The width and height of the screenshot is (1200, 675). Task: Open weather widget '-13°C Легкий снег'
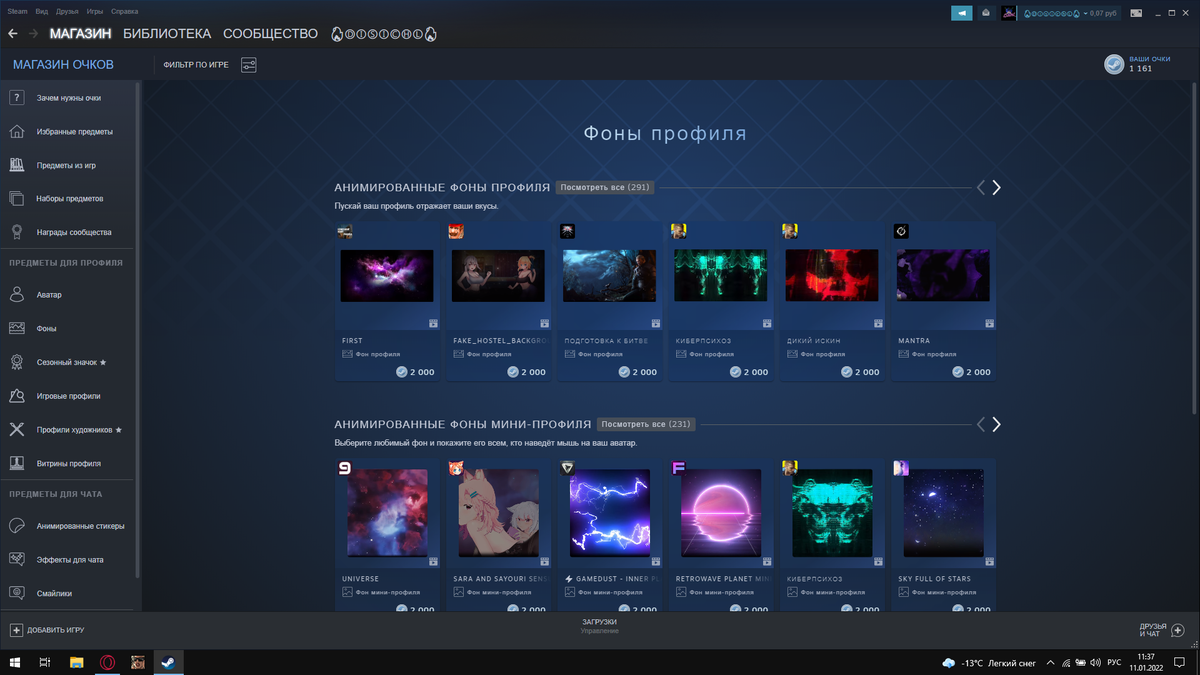point(987,663)
